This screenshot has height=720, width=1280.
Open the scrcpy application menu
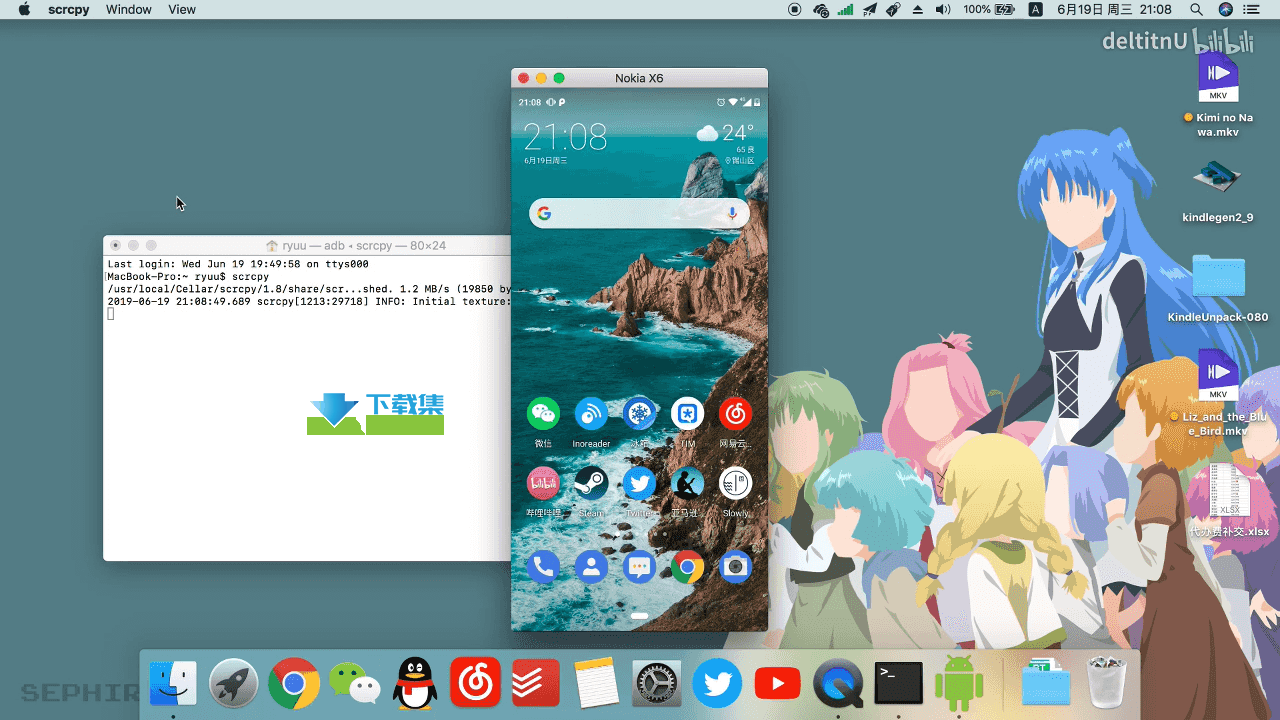(69, 9)
